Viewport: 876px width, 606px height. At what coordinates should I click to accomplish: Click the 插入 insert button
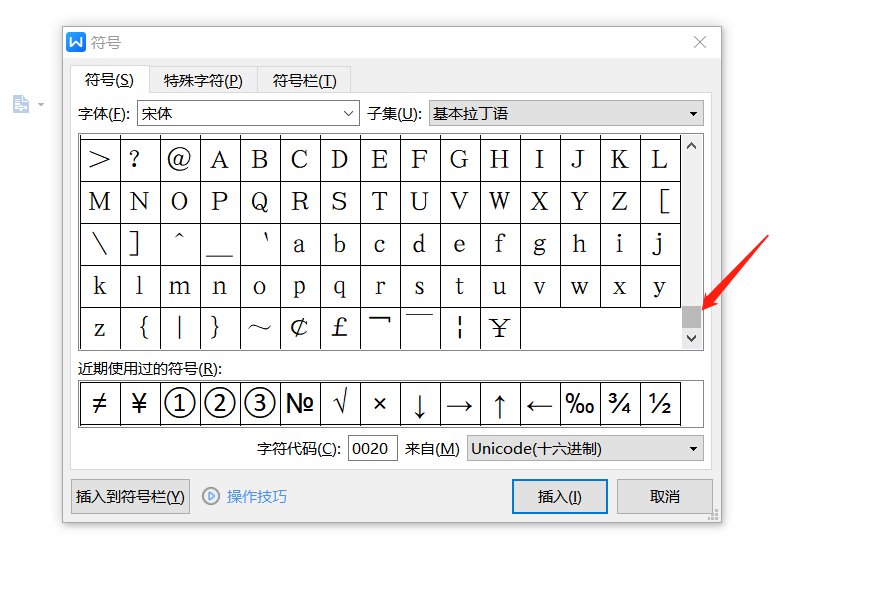pyautogui.click(x=559, y=496)
